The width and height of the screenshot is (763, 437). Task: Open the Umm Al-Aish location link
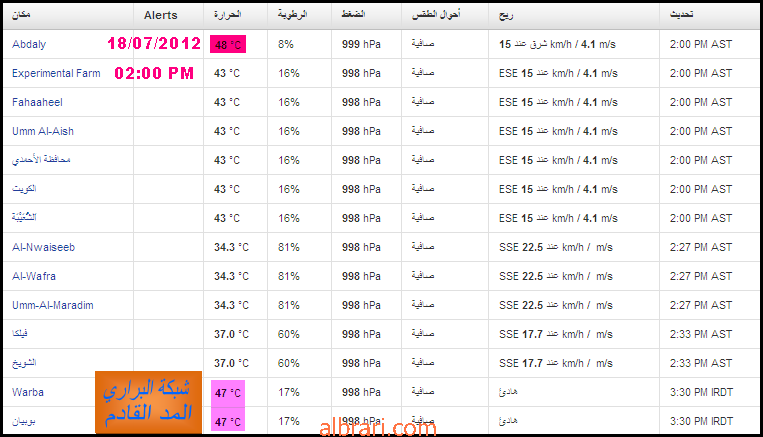(x=43, y=131)
